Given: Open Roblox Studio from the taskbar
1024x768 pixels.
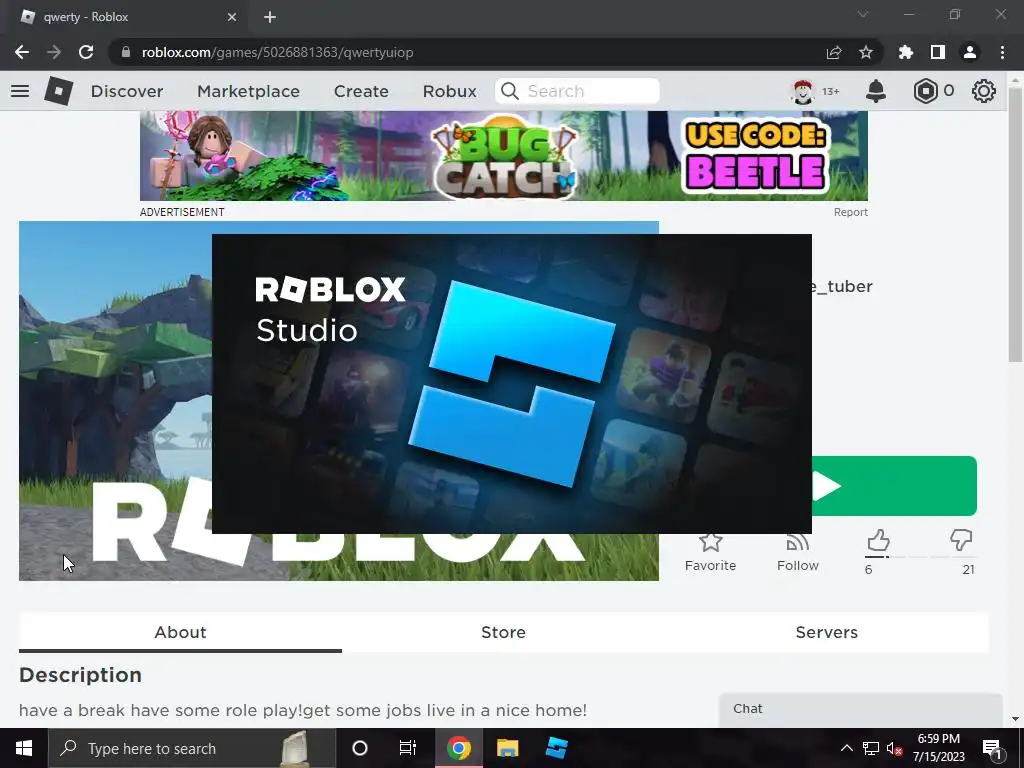Looking at the screenshot, I should (556, 748).
